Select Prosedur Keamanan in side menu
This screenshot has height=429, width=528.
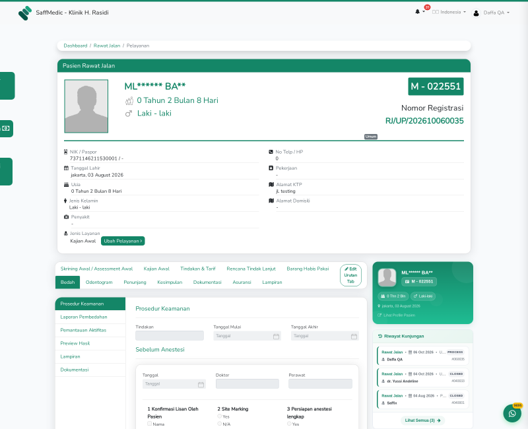(x=90, y=304)
